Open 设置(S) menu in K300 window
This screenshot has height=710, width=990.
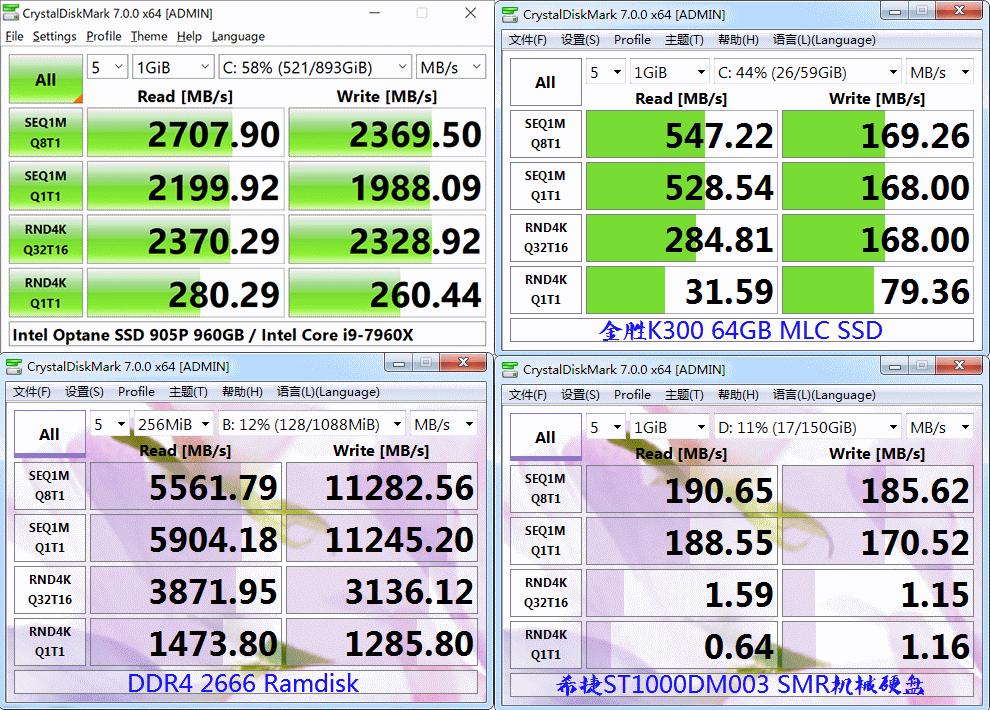click(x=580, y=40)
